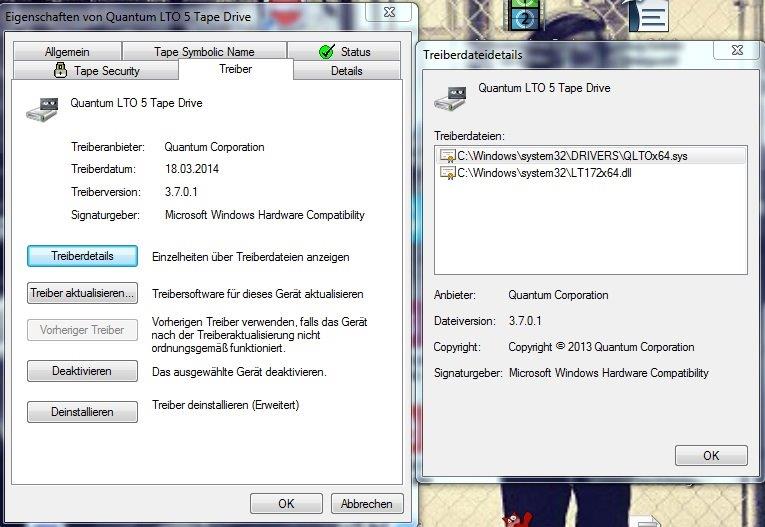The width and height of the screenshot is (765, 527).
Task: Click certificate icon beside LT172x64.dll
Action: pos(447,173)
